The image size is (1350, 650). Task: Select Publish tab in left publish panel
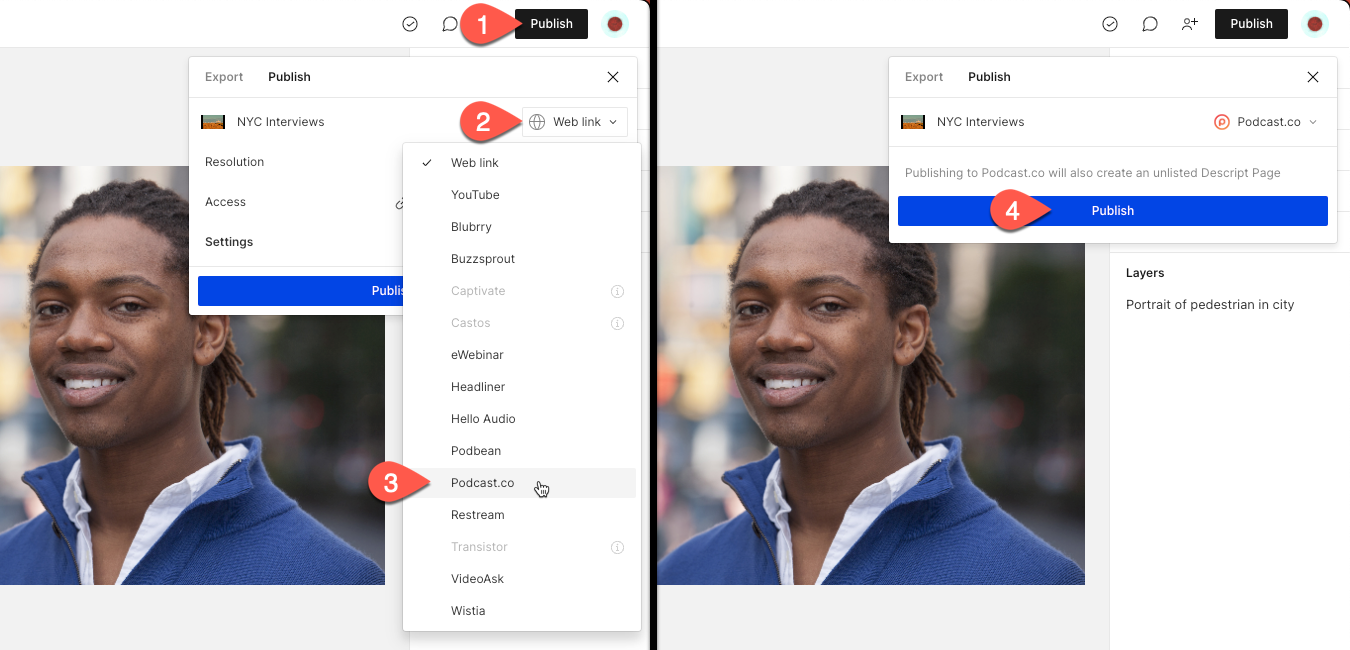(289, 77)
